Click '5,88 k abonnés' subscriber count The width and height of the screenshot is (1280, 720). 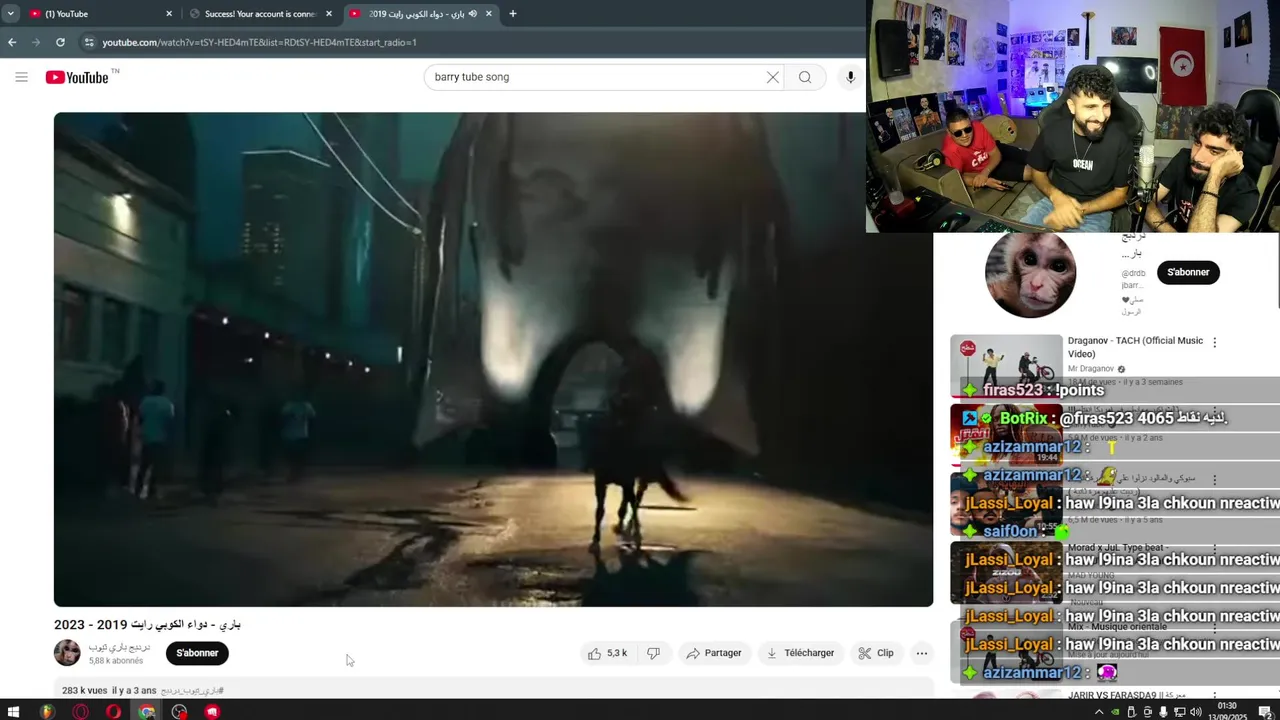coord(115,661)
